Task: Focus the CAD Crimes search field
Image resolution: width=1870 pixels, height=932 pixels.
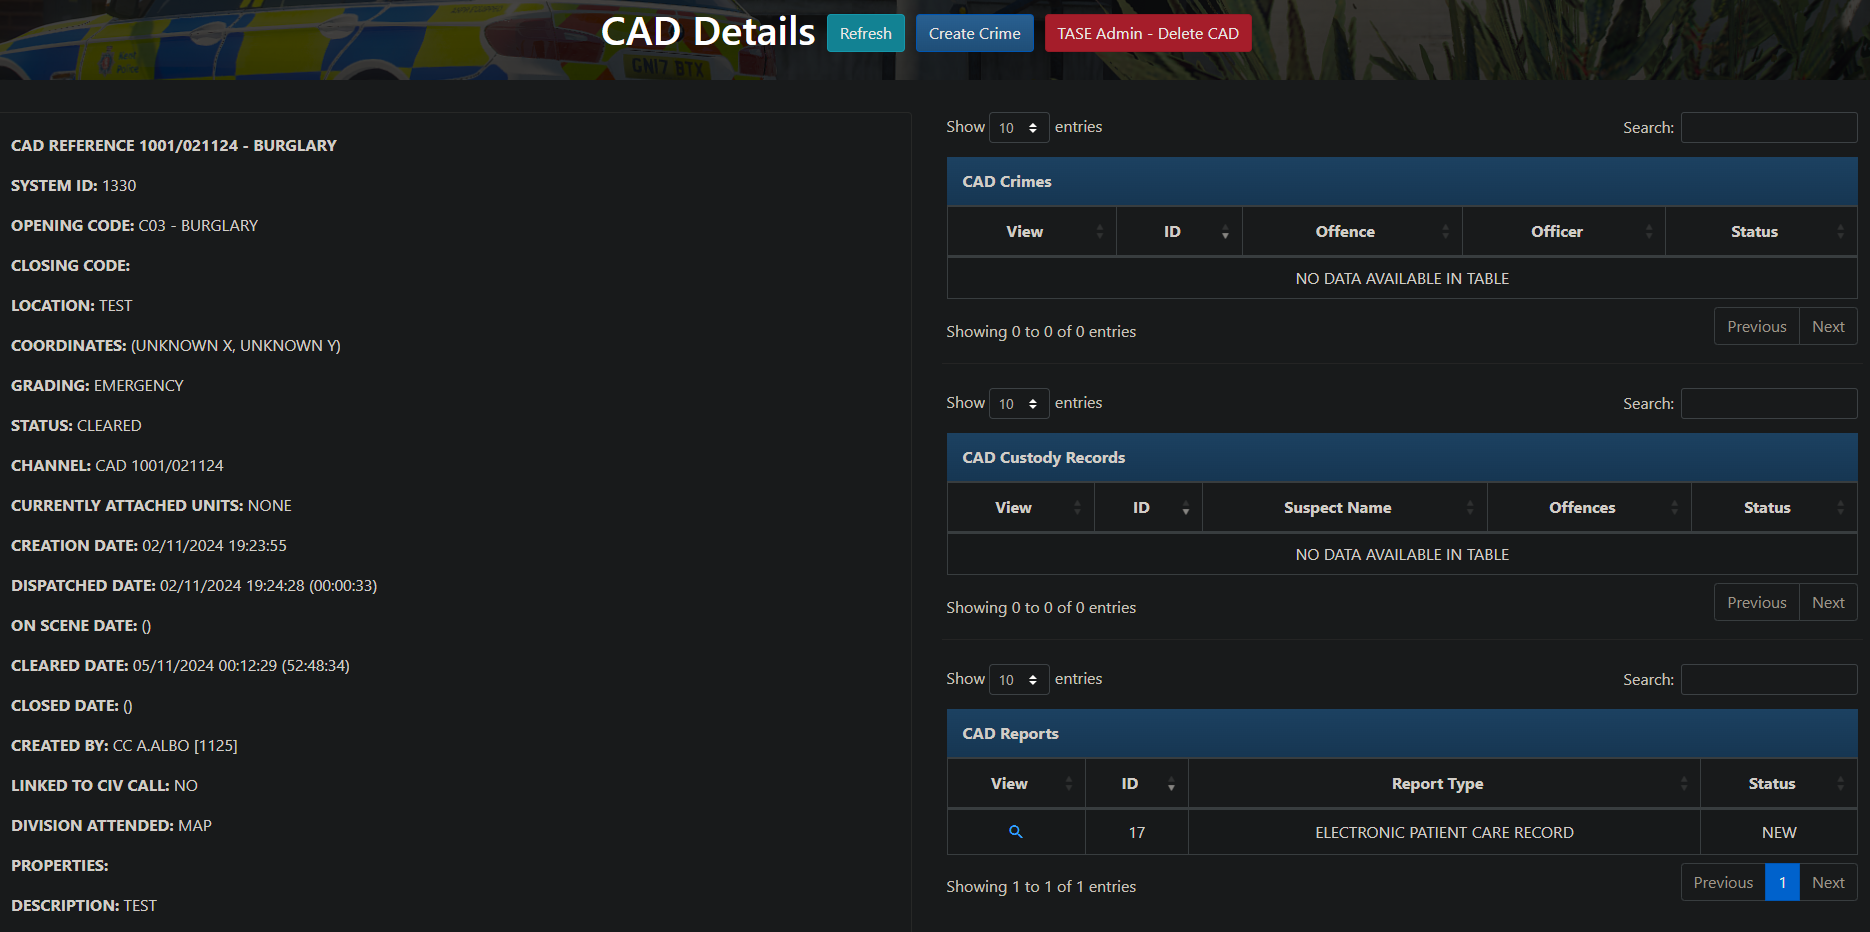Action: [x=1768, y=128]
